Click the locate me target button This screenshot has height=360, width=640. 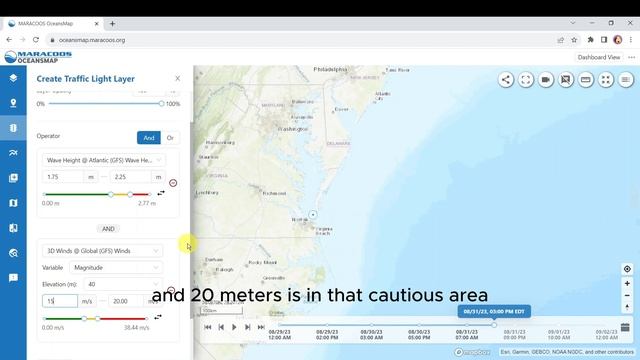tap(627, 269)
